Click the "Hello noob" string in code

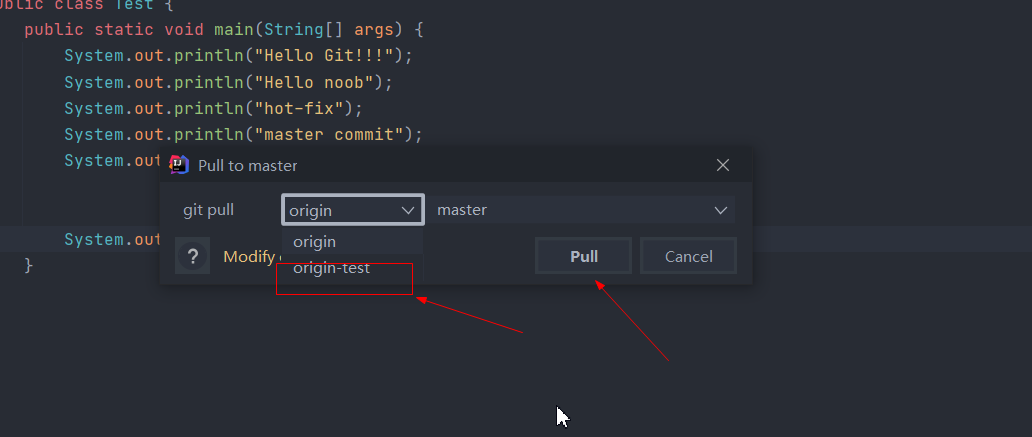click(x=314, y=82)
